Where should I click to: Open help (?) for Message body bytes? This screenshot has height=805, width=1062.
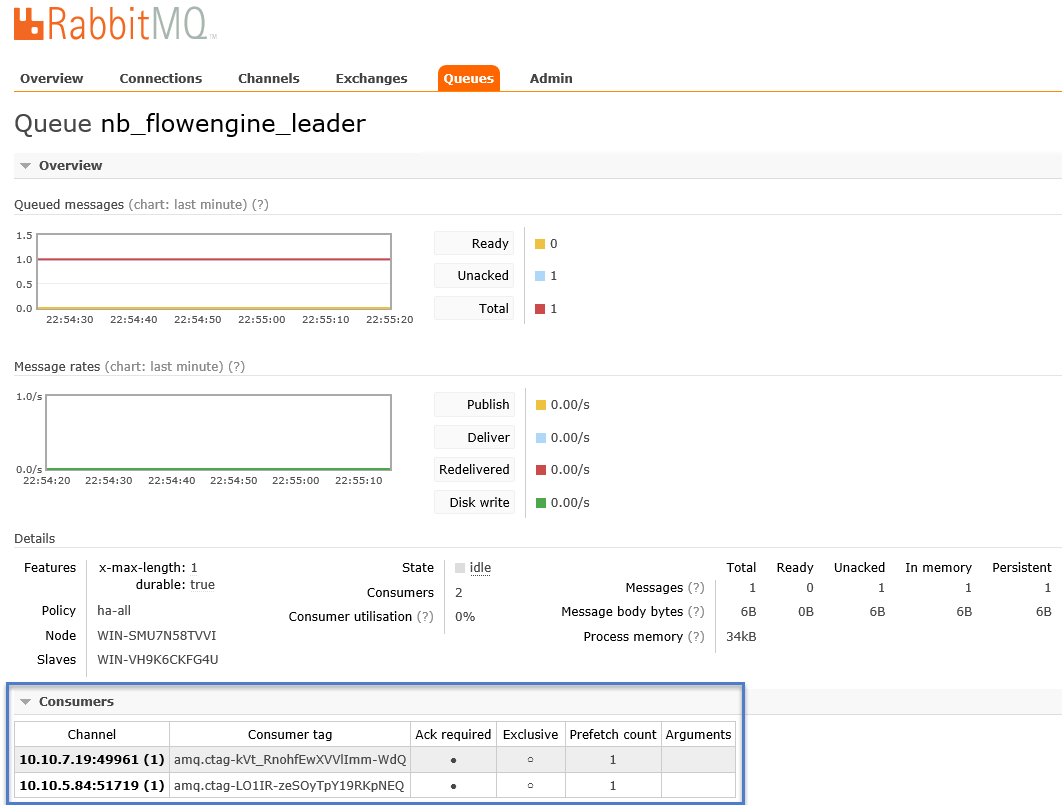pos(696,612)
